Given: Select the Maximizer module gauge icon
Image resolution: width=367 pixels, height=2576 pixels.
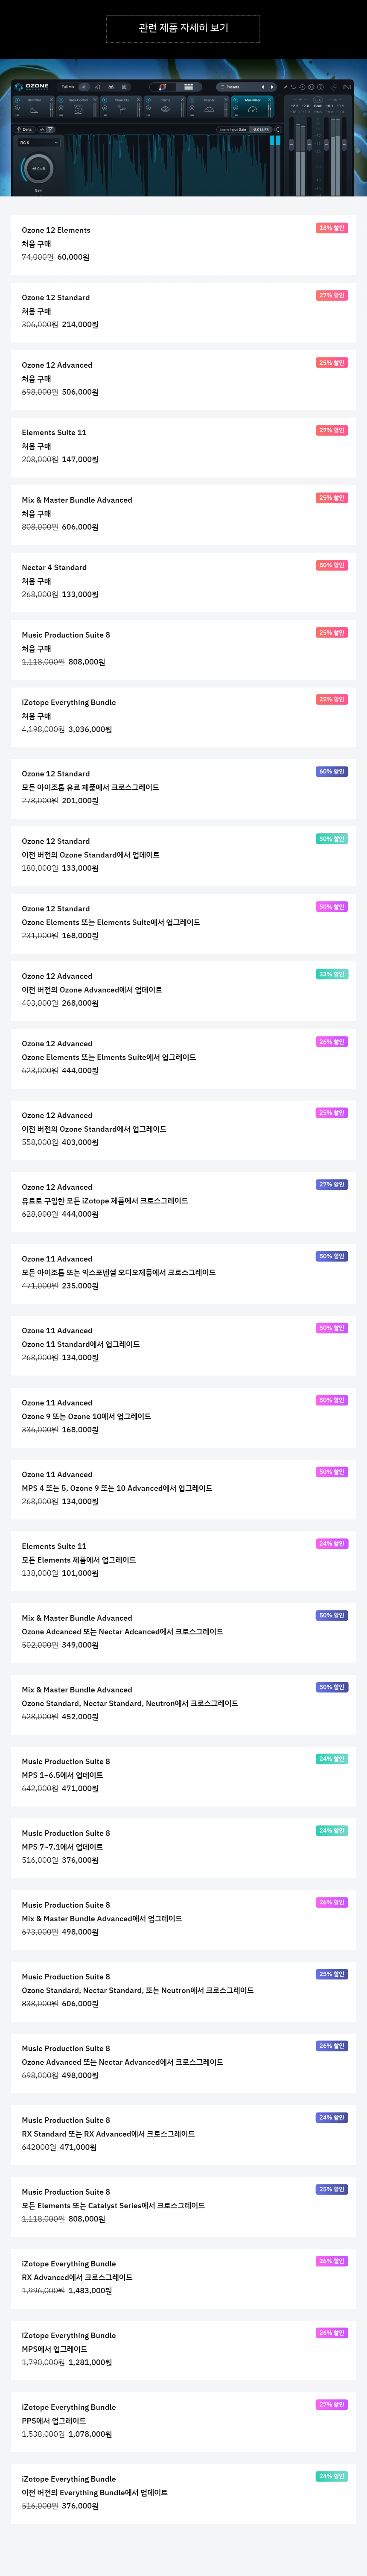Looking at the screenshot, I should click(x=253, y=109).
